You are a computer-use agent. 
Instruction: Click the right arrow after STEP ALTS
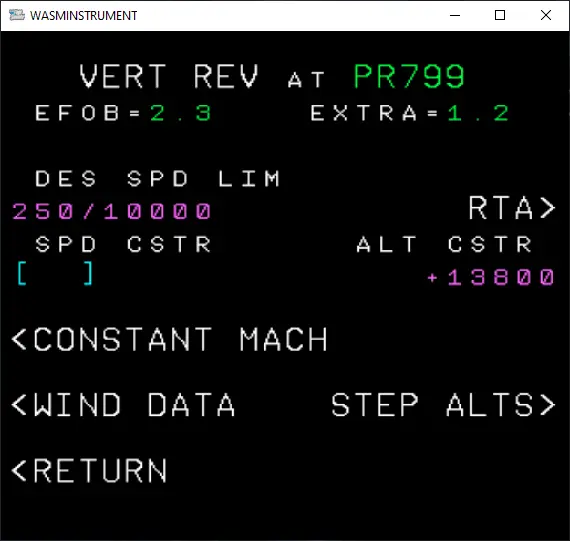548,405
